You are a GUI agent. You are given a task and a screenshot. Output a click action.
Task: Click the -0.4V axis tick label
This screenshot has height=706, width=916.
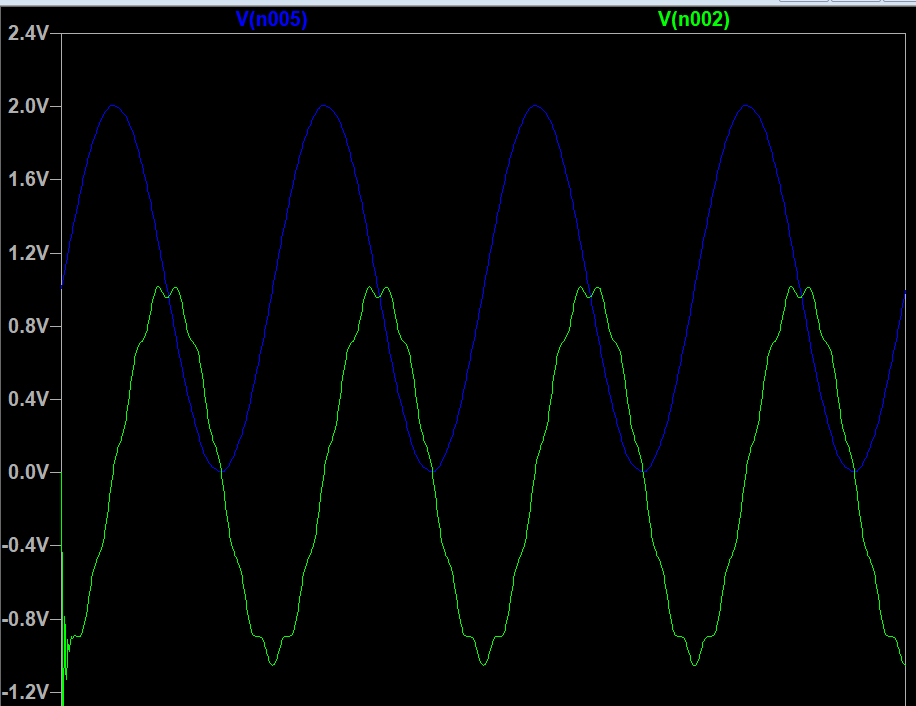pyautogui.click(x=25, y=546)
